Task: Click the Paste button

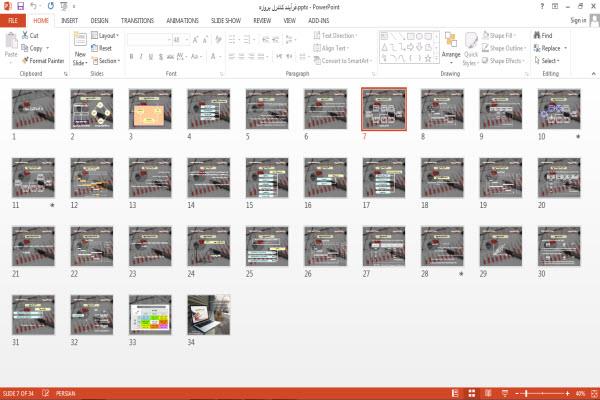Action: [x=11, y=45]
